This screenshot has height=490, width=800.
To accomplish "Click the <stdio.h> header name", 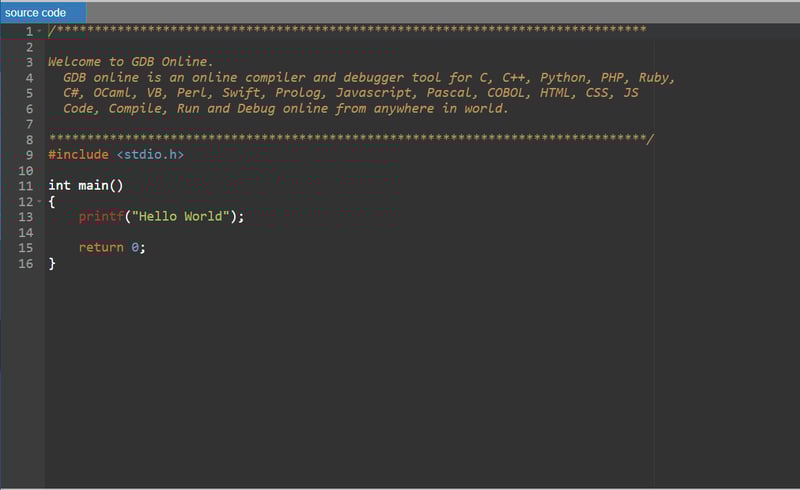I will (x=150, y=155).
